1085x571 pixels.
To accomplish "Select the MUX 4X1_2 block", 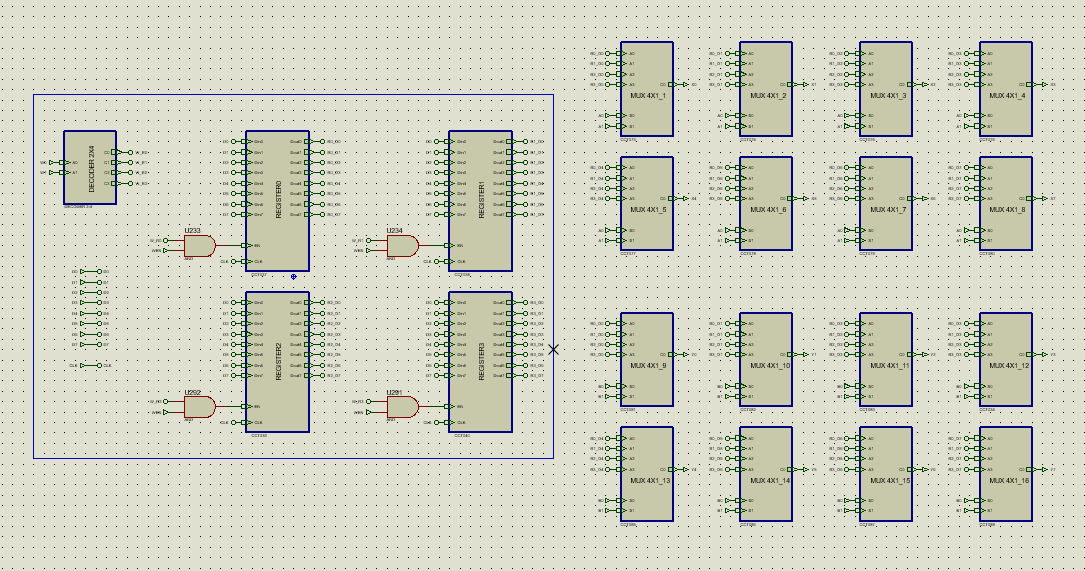I will pyautogui.click(x=766, y=89).
